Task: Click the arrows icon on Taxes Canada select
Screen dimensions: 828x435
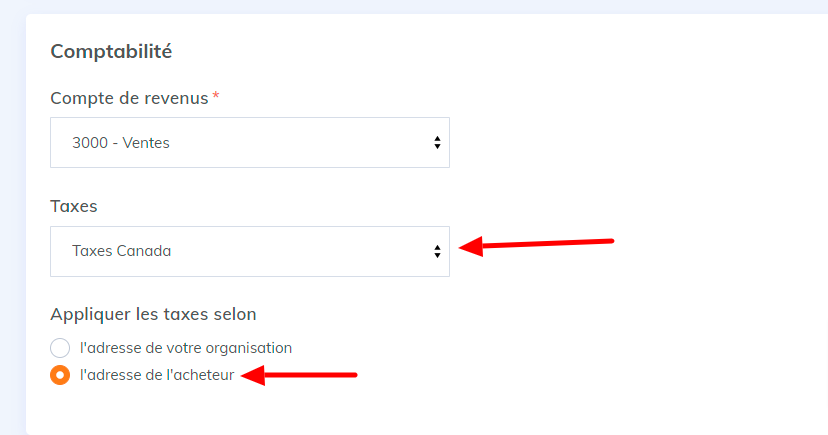Action: 437,251
